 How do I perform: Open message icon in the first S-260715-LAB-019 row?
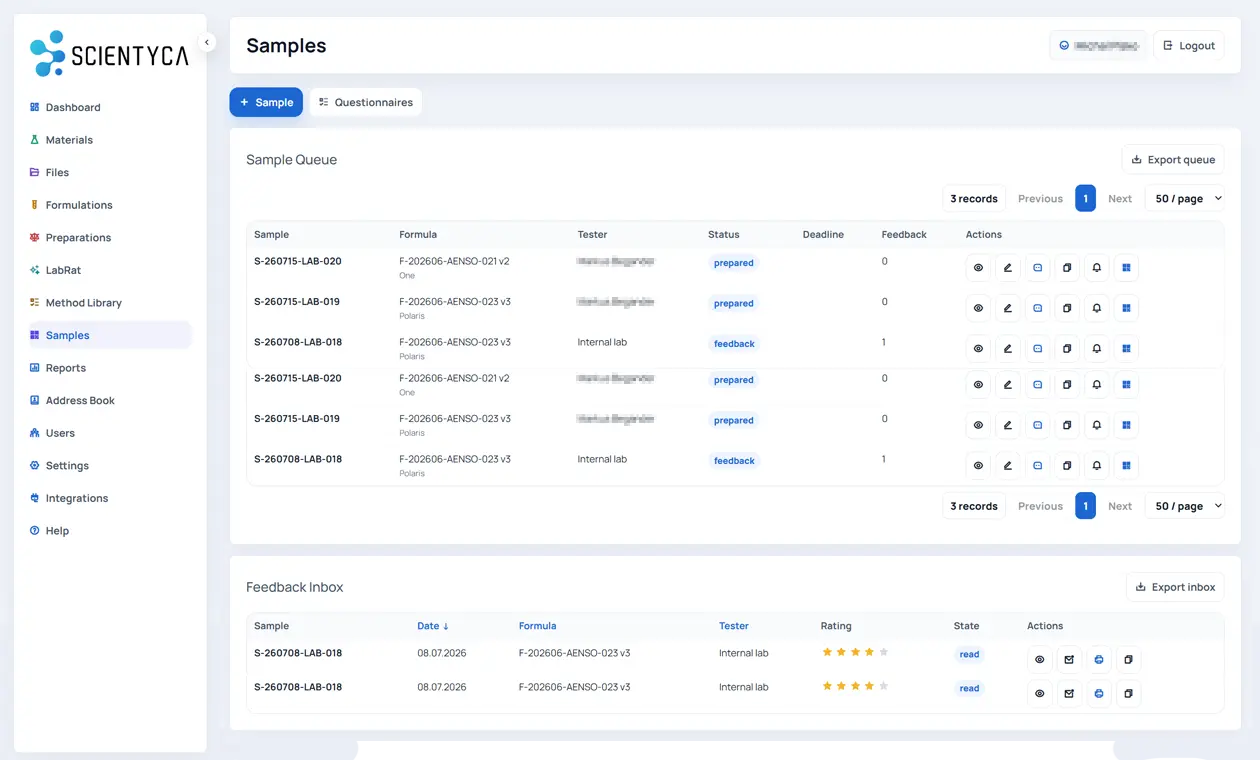[x=1038, y=308]
